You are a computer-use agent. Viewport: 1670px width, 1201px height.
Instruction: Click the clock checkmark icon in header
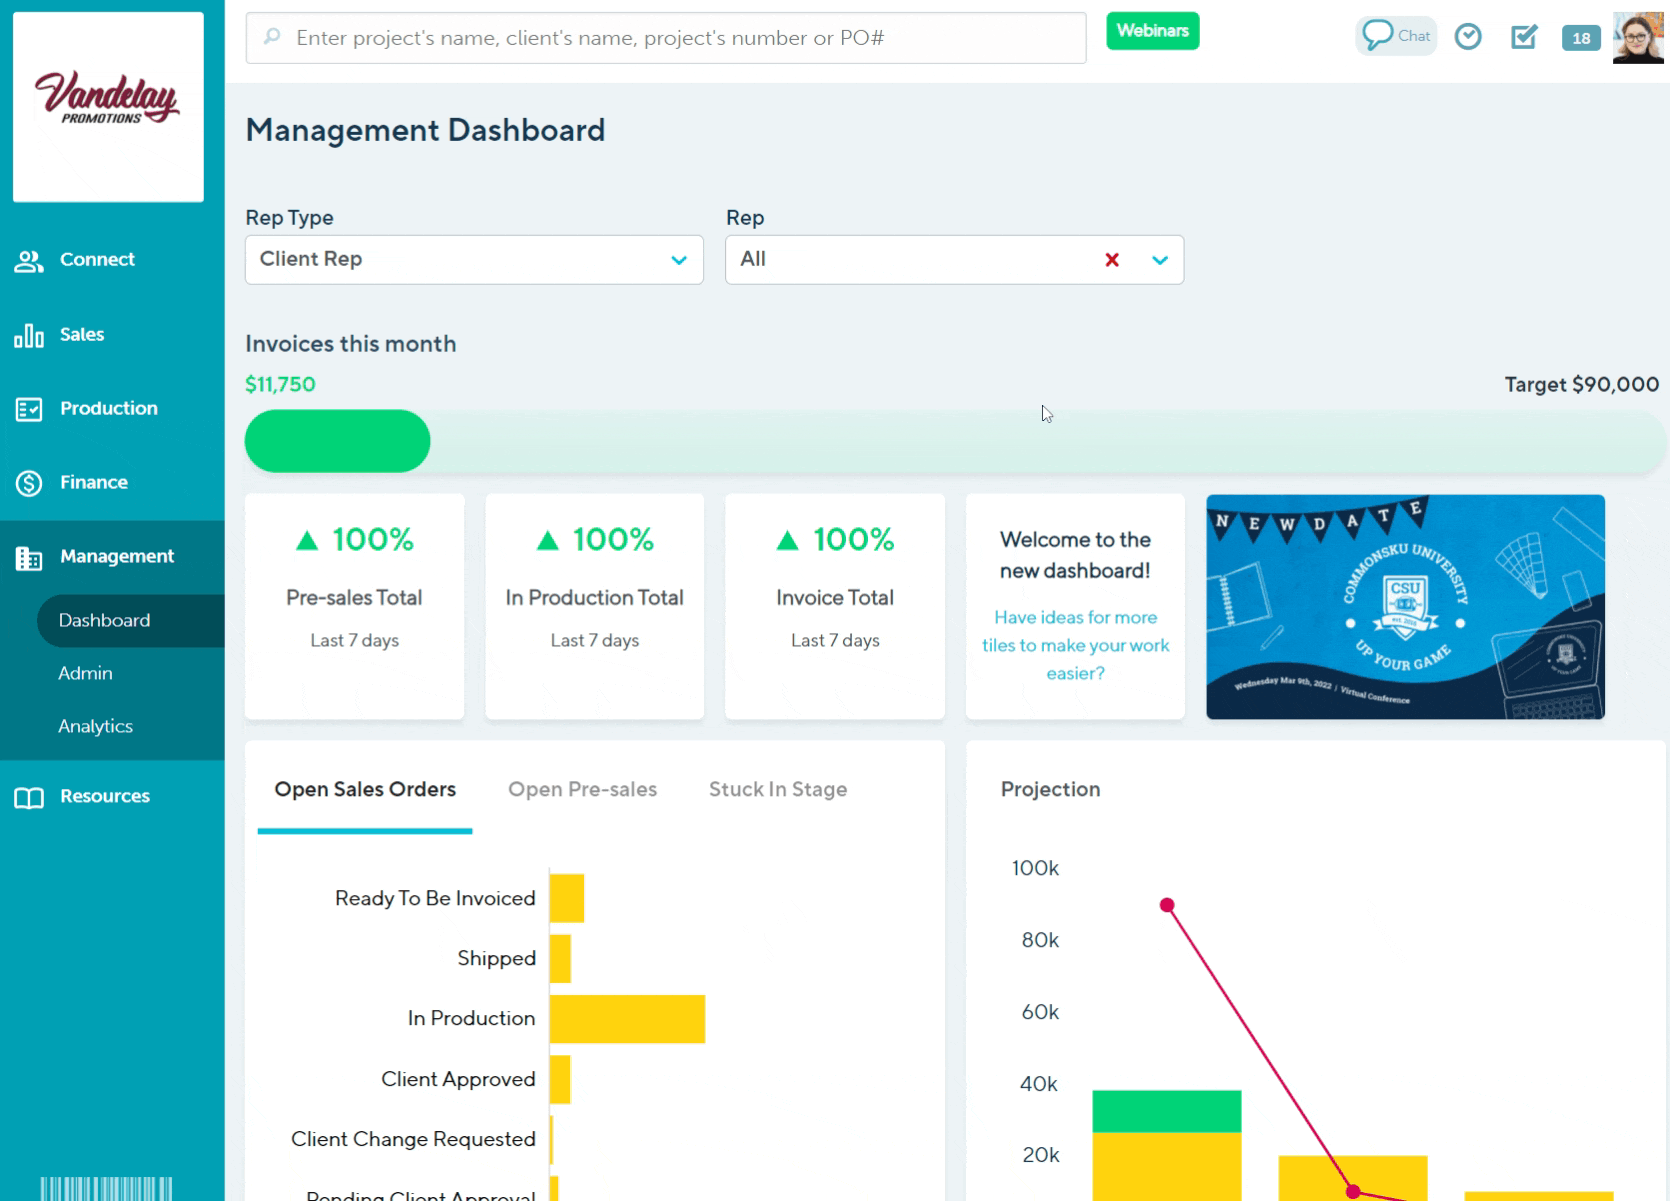point(1467,37)
